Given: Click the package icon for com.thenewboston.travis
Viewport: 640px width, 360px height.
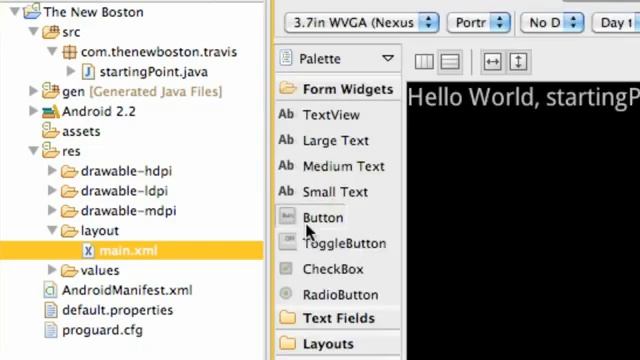Looking at the screenshot, I should (x=69, y=52).
